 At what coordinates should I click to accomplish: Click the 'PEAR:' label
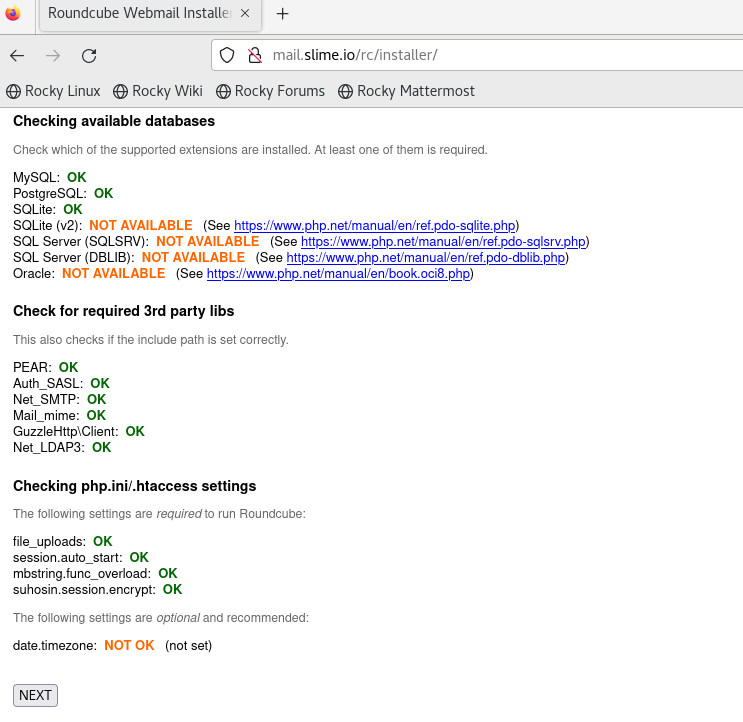tap(32, 368)
